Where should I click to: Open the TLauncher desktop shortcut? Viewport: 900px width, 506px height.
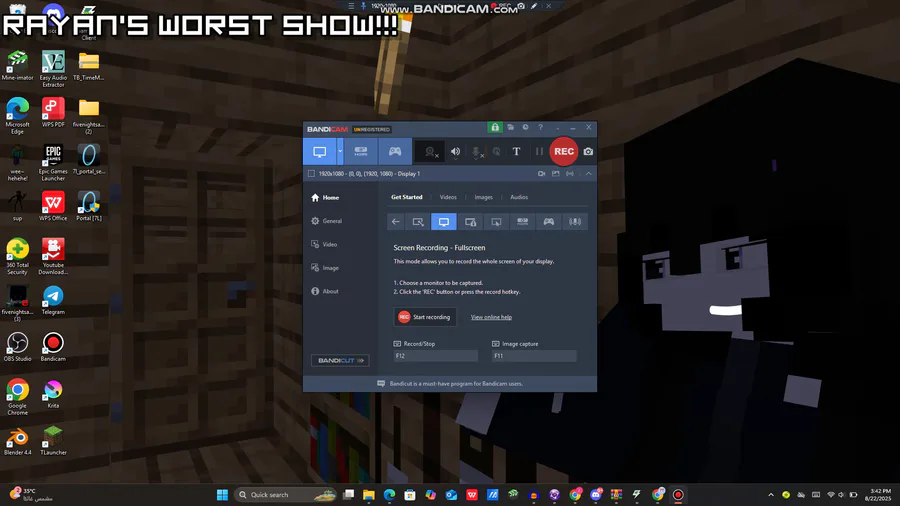[53, 441]
